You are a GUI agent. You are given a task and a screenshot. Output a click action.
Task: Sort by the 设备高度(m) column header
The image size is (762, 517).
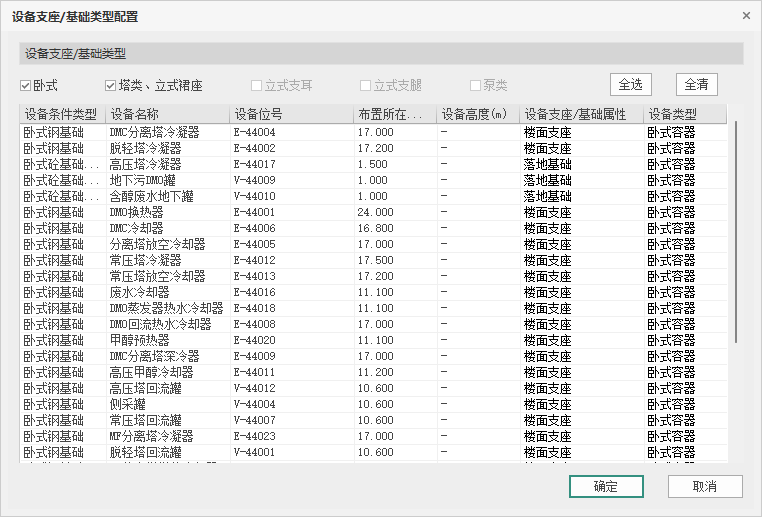[x=478, y=114]
